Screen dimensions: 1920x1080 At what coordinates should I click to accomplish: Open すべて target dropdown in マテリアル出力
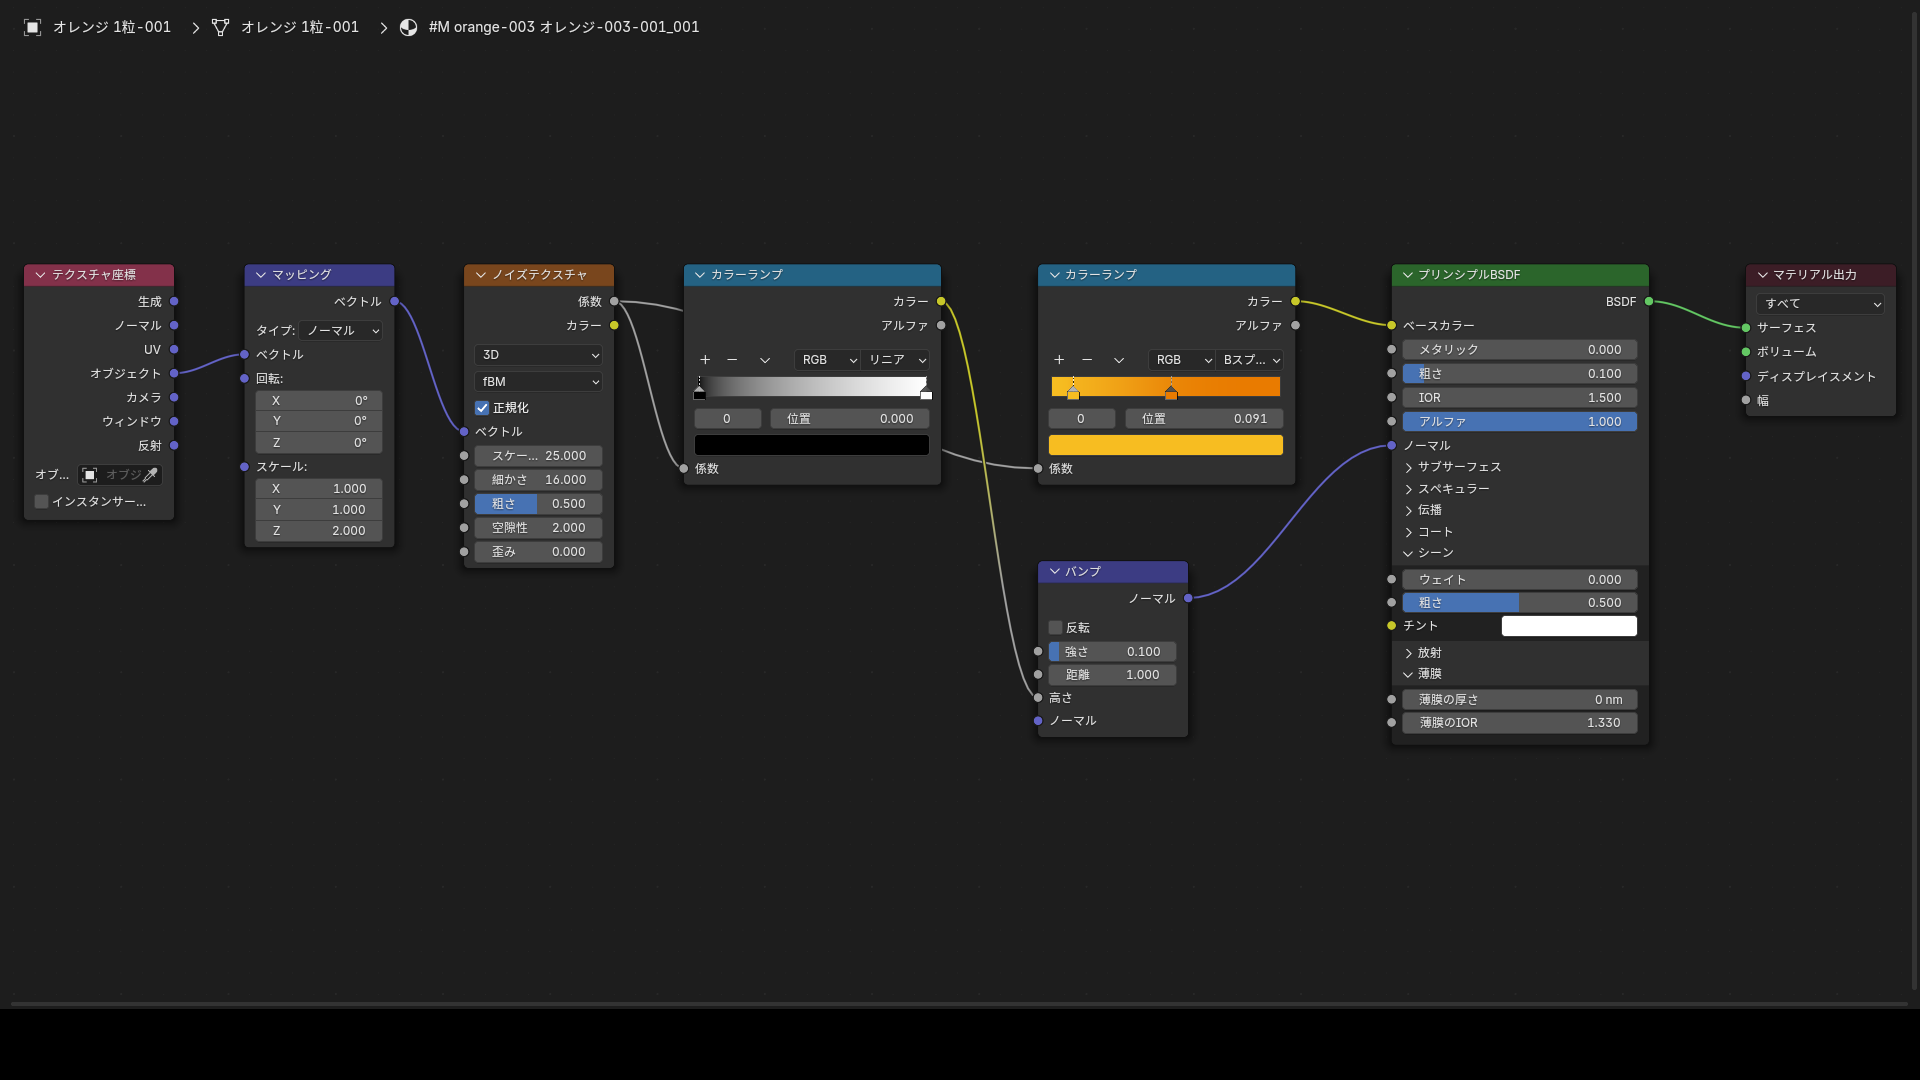(1821, 304)
